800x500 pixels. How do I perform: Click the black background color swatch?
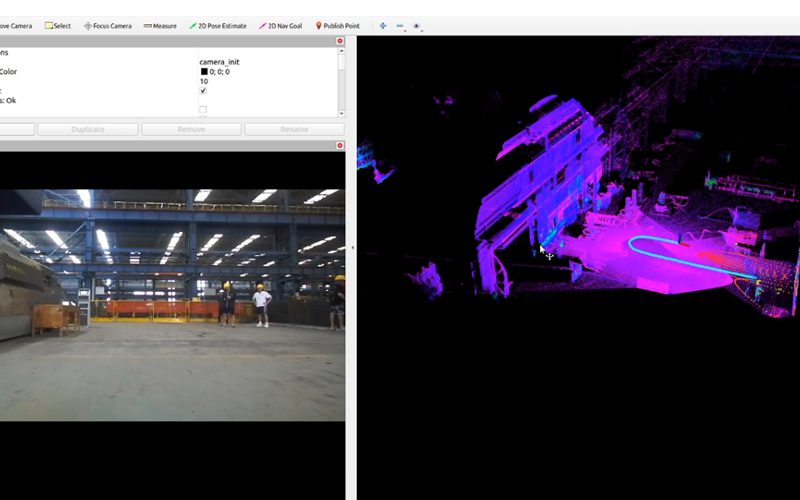point(204,72)
